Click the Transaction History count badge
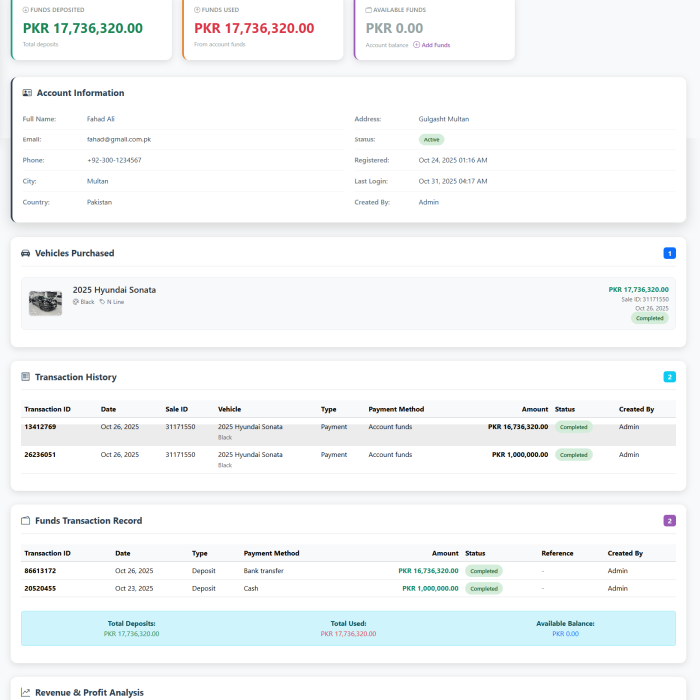This screenshot has height=700, width=700. point(669,377)
